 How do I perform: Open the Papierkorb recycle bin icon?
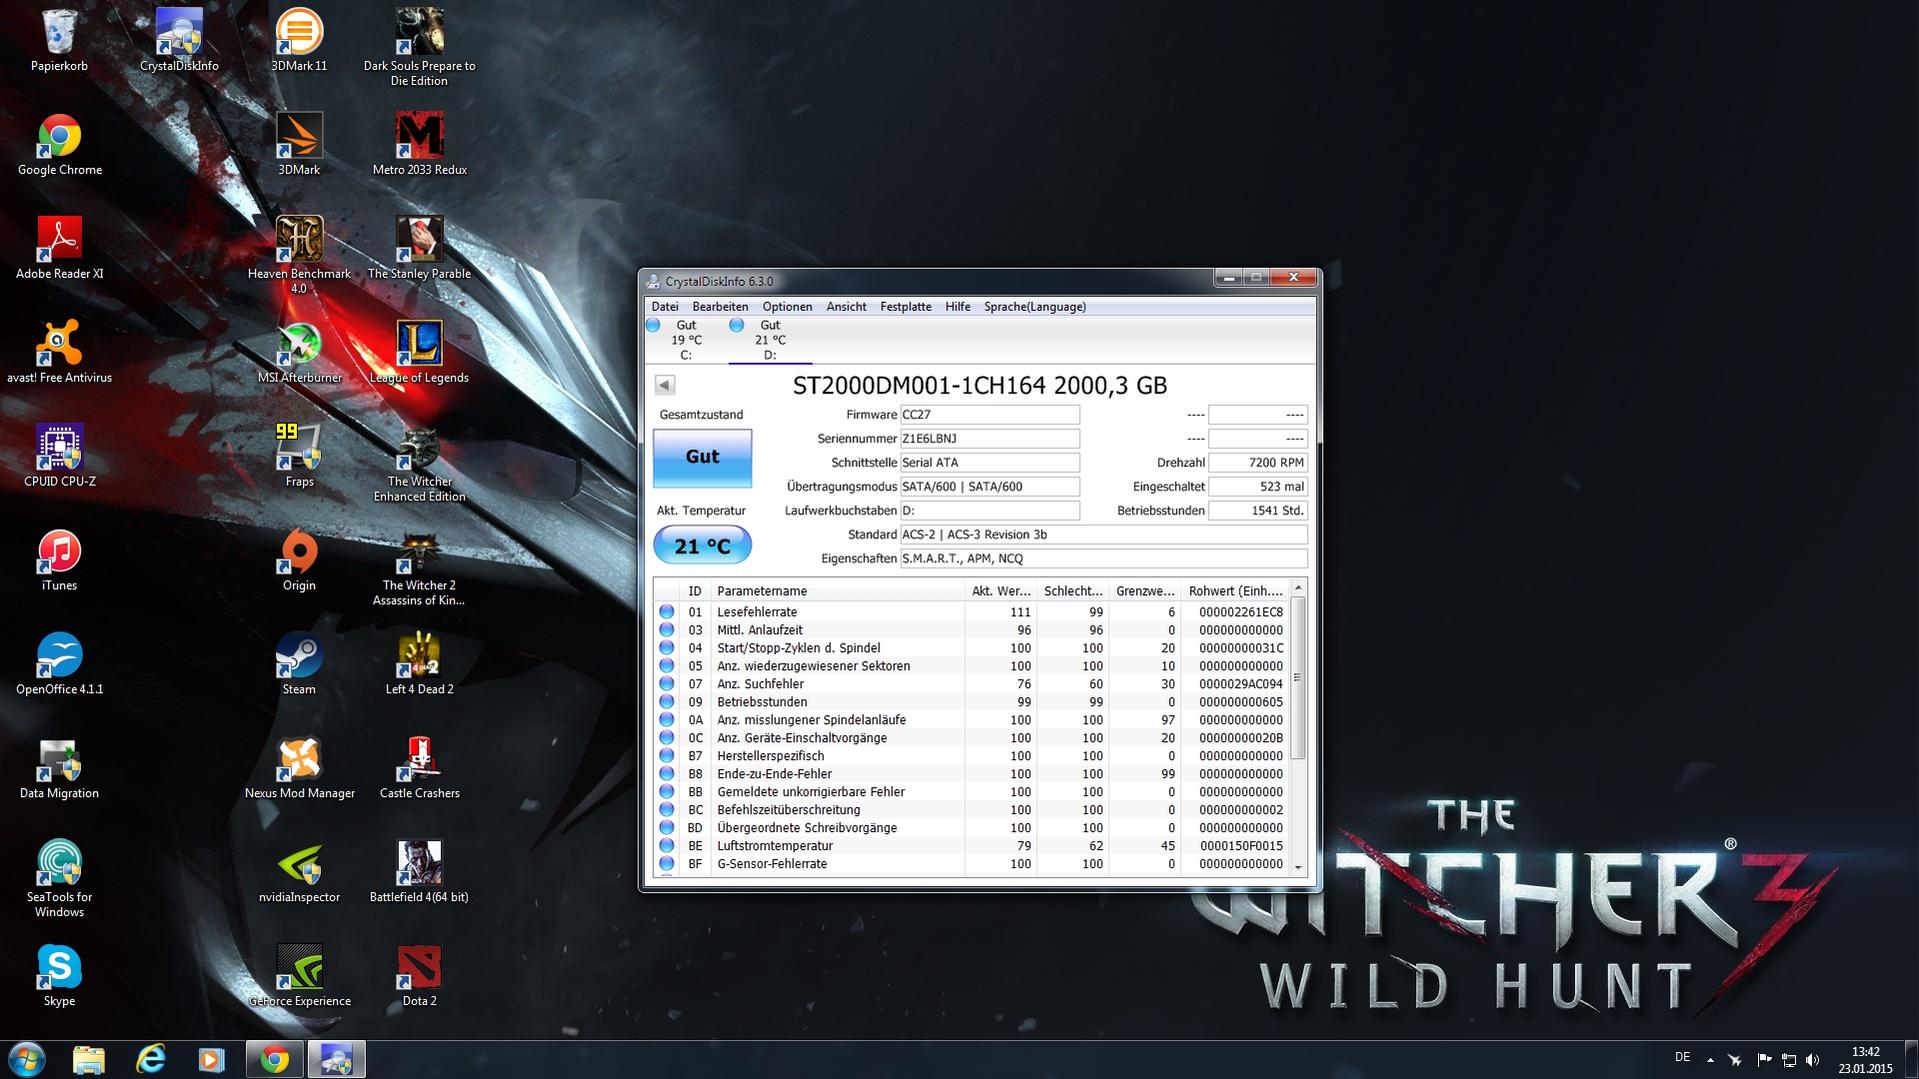(x=59, y=40)
